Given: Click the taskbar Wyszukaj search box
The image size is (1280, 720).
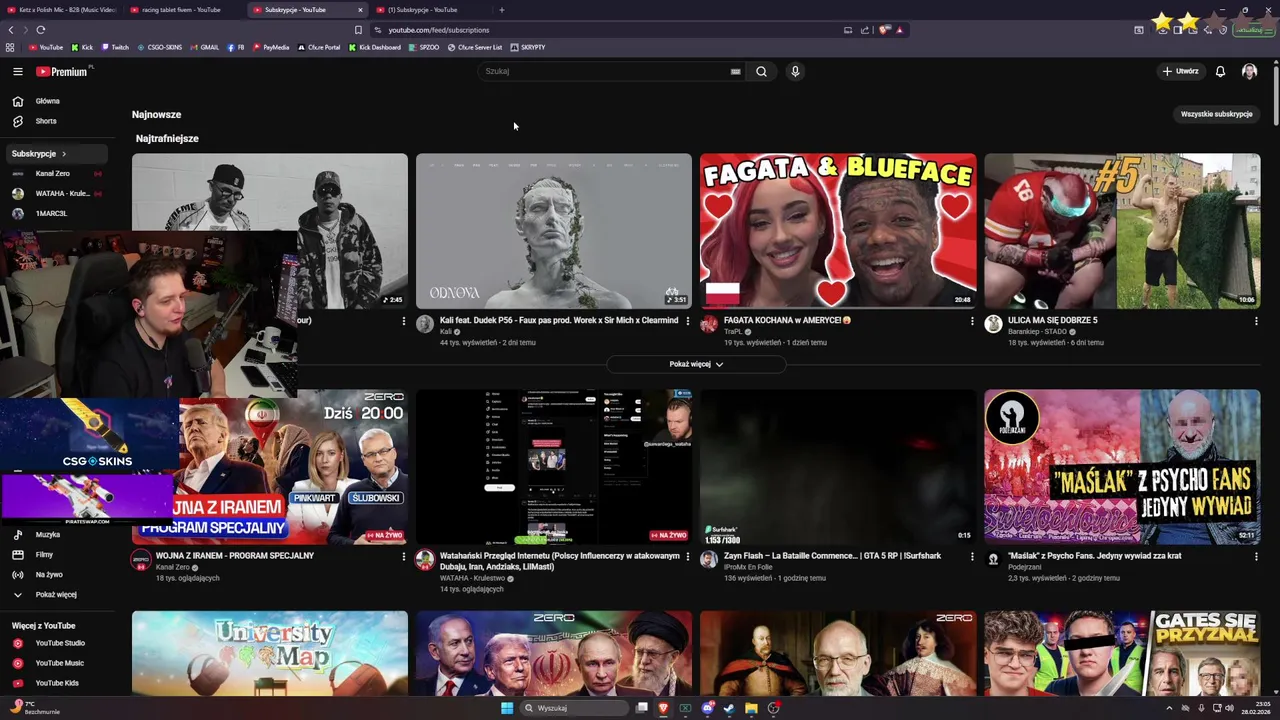Looking at the screenshot, I should point(575,708).
